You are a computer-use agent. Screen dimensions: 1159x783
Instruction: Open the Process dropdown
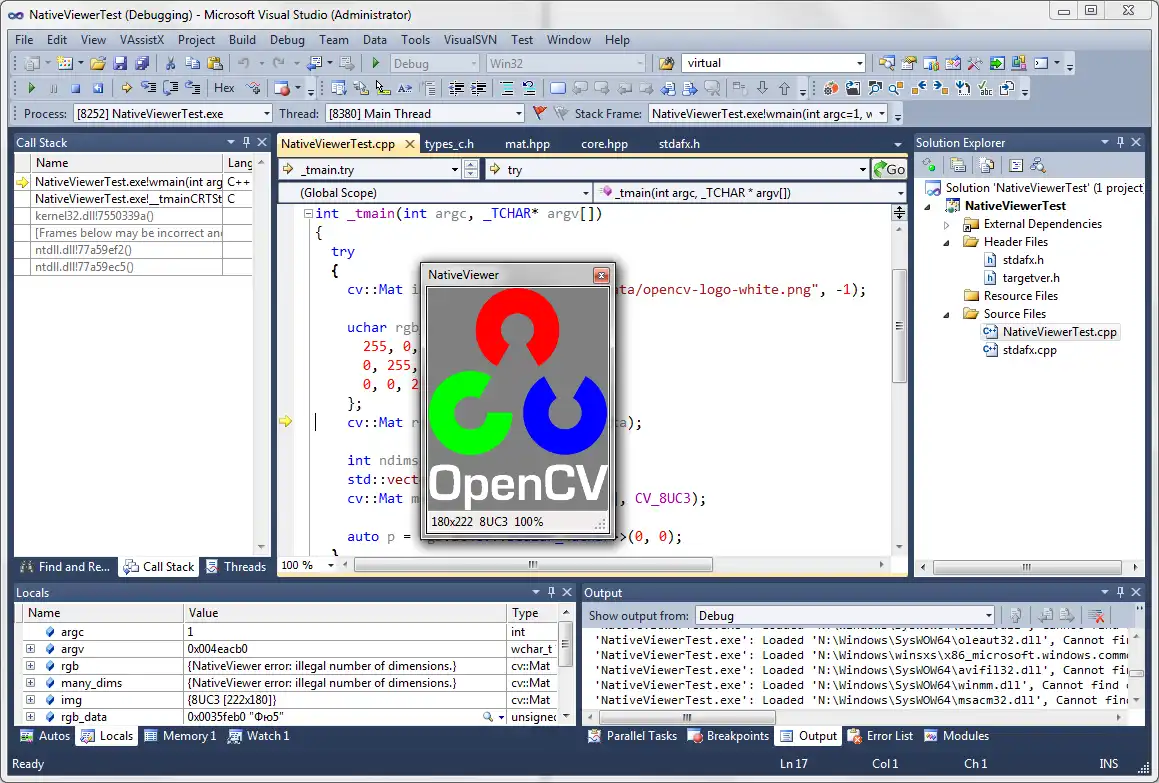tap(267, 114)
